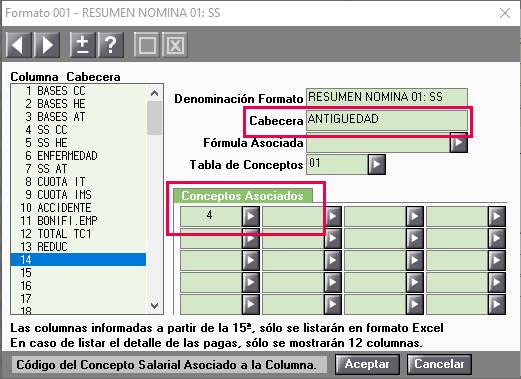The width and height of the screenshot is (521, 379).
Task: Click the empty square toolbar icon
Action: tap(147, 44)
